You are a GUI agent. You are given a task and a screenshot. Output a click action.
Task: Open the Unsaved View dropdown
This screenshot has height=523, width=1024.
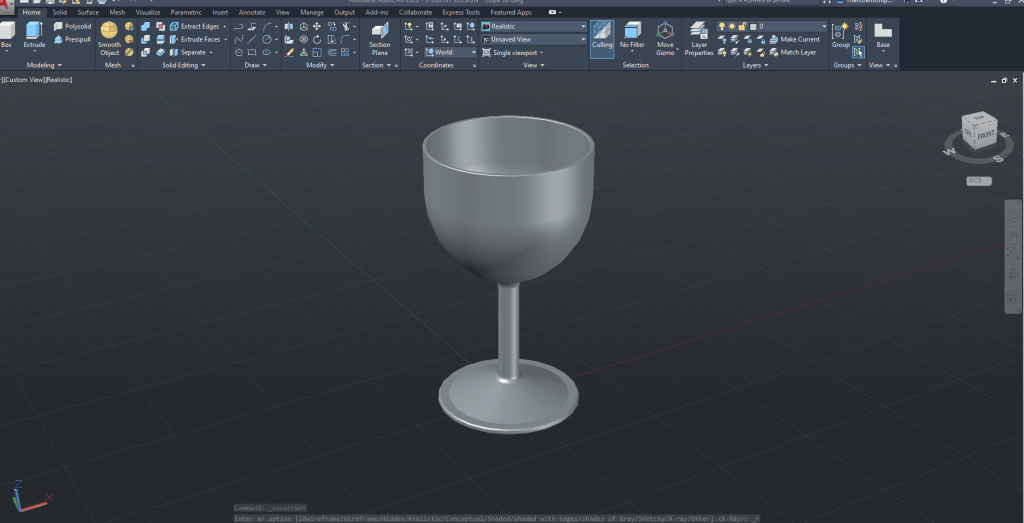click(x=533, y=39)
